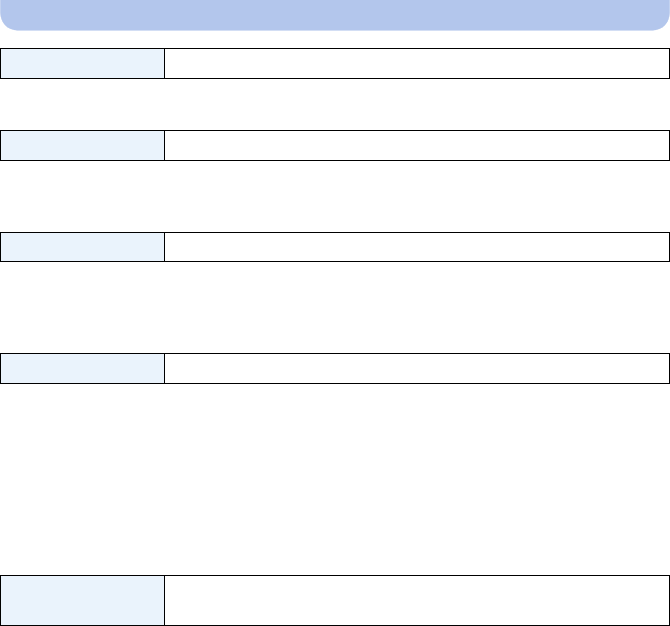Viewport: 670px width, 626px height.
Task: Select the fourth blue label cell
Action: point(82,368)
